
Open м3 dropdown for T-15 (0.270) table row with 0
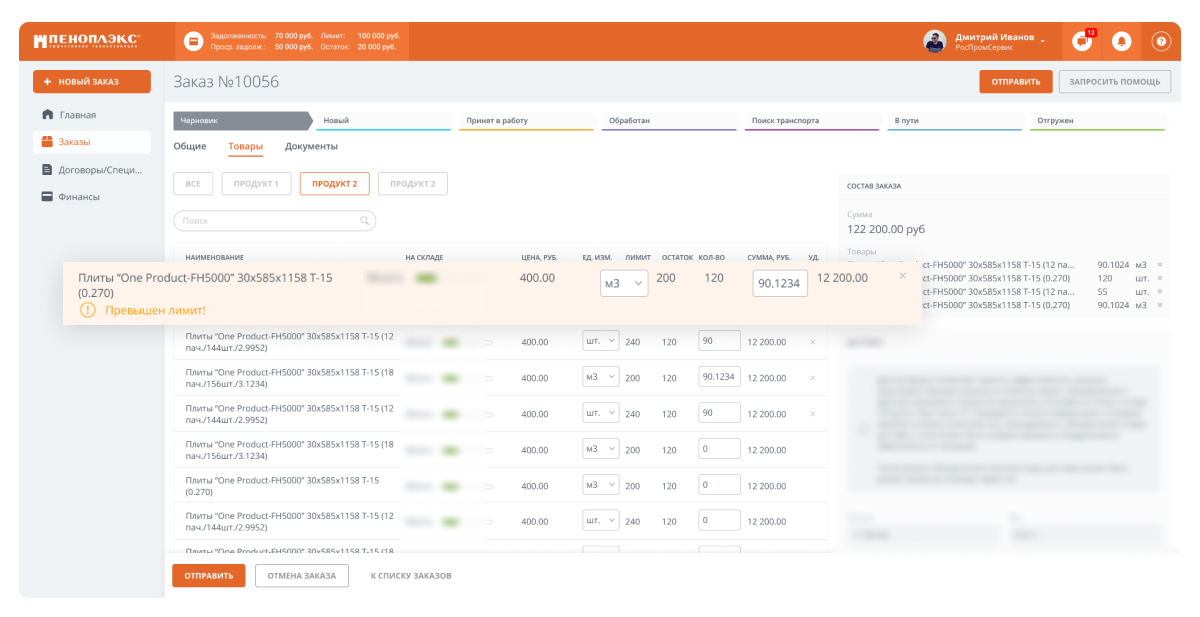(x=601, y=485)
